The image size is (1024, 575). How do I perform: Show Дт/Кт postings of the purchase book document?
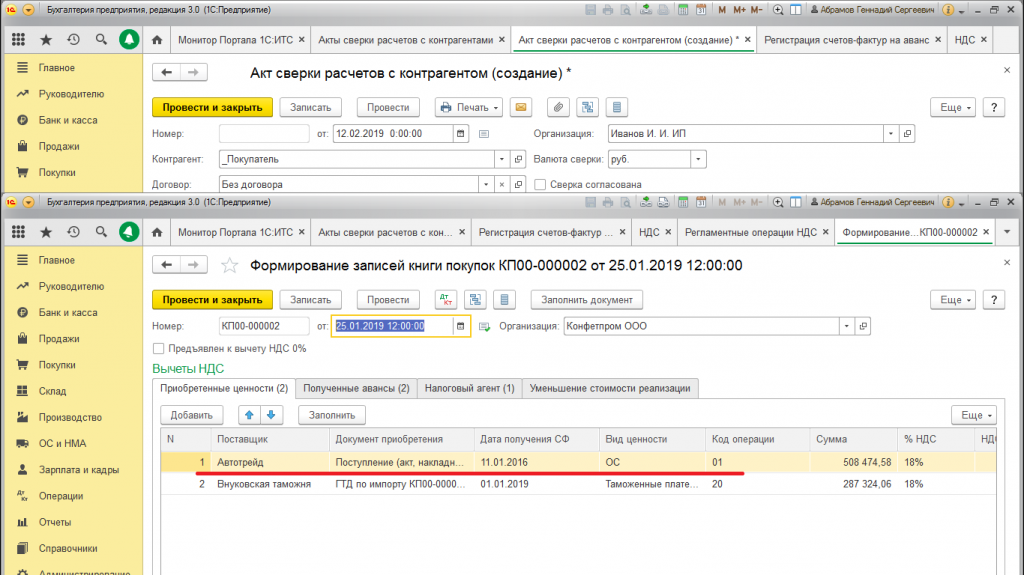click(x=444, y=299)
